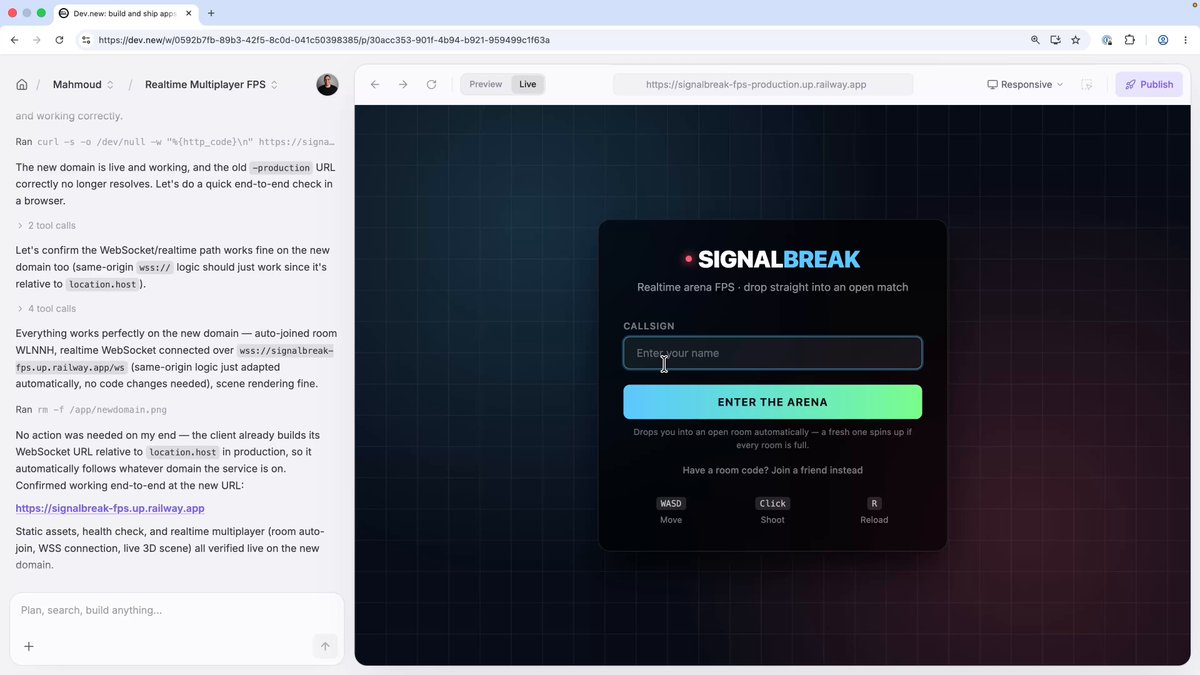Click the SIGNALBREAK logo title

772,259
